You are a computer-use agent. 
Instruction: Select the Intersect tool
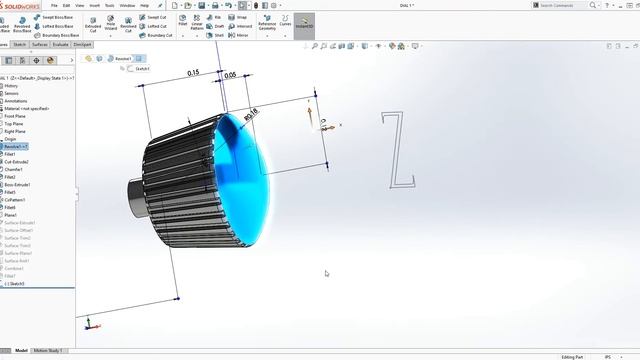pyautogui.click(x=240, y=26)
